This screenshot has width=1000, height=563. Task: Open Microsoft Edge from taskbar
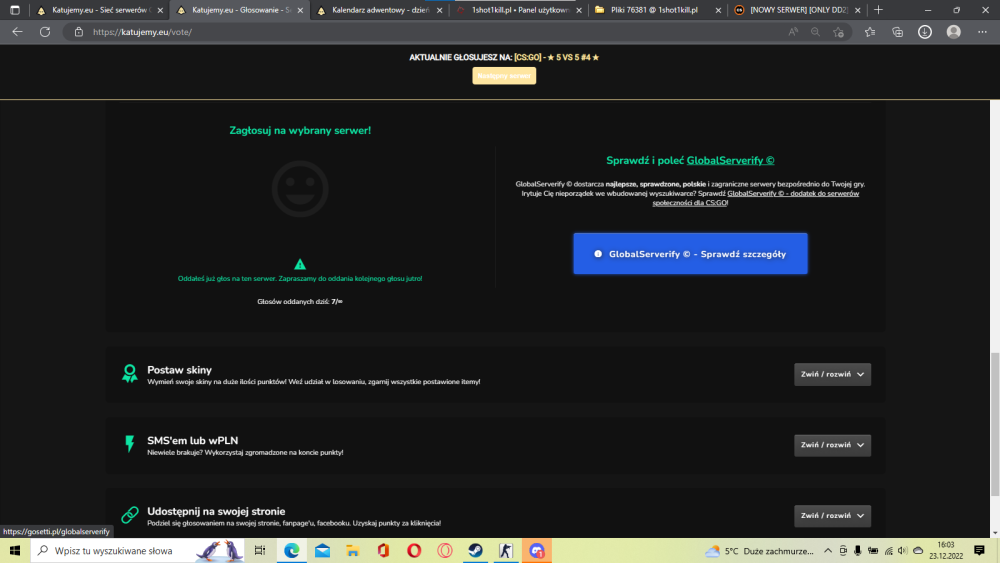[291, 550]
